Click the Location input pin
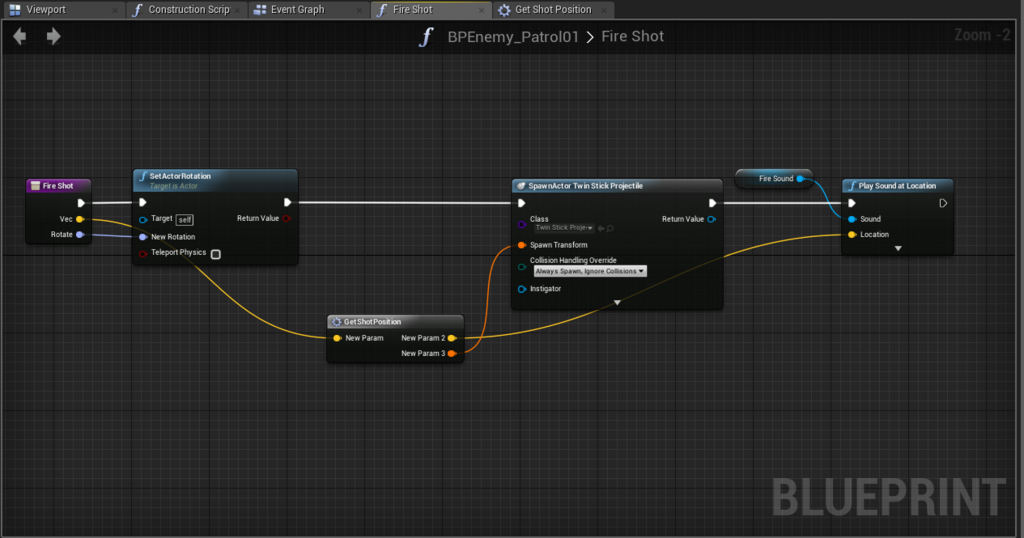Screen dimensions: 1024x538 coord(852,234)
